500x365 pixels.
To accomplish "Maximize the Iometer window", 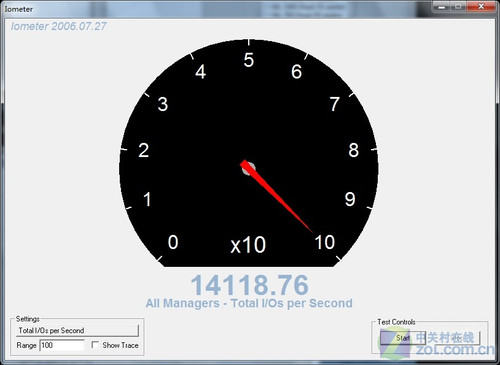I will coord(459,6).
